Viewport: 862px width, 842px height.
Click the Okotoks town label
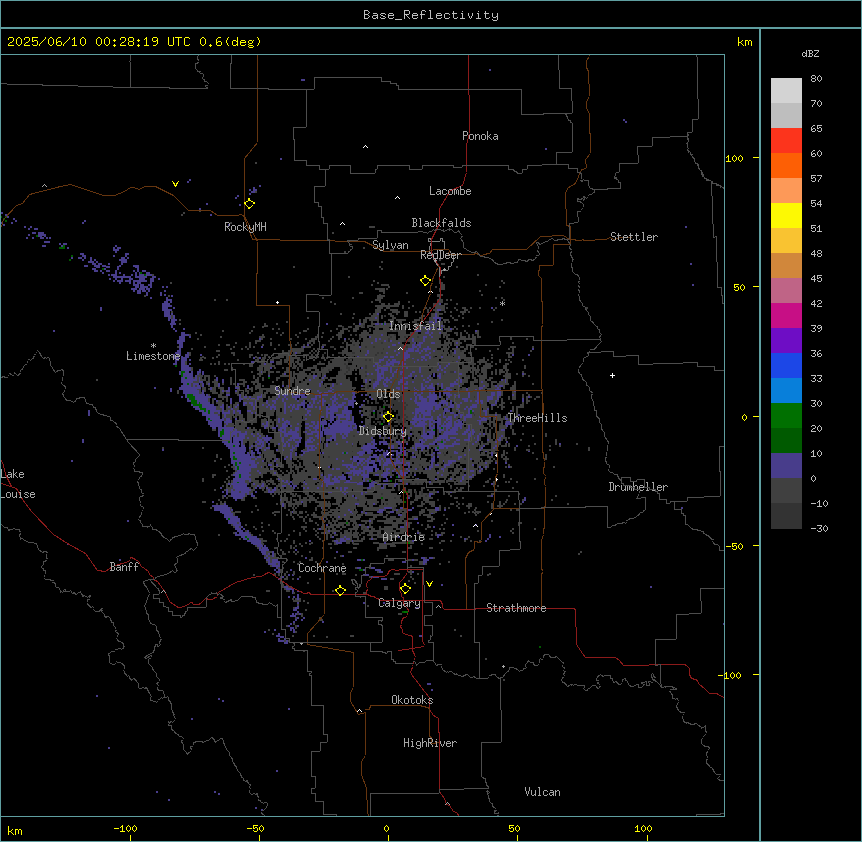(412, 700)
